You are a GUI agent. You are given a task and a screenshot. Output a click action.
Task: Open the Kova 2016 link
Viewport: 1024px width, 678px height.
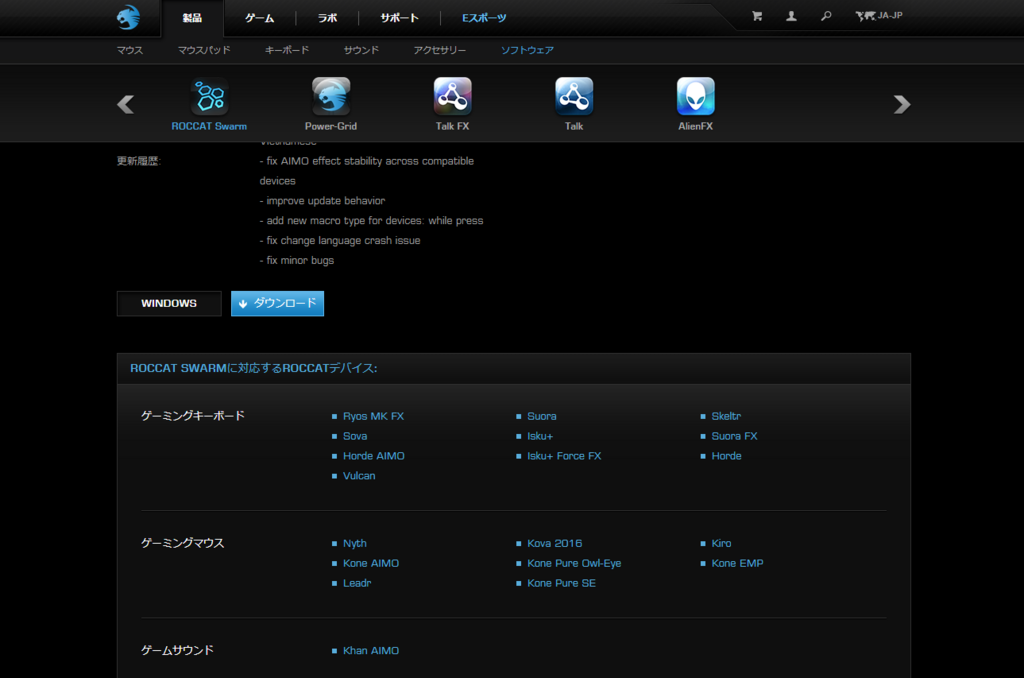click(554, 543)
